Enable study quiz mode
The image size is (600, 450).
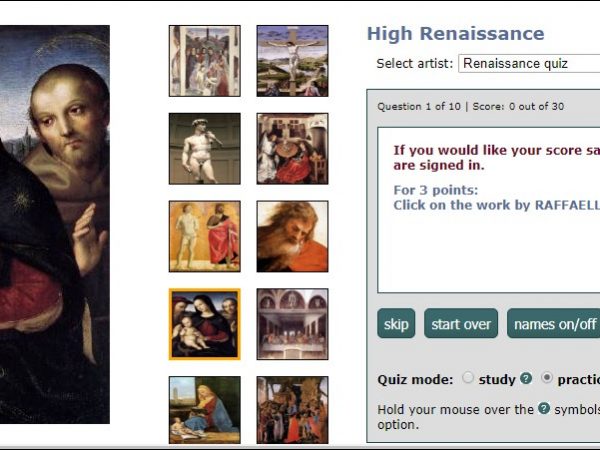468,379
